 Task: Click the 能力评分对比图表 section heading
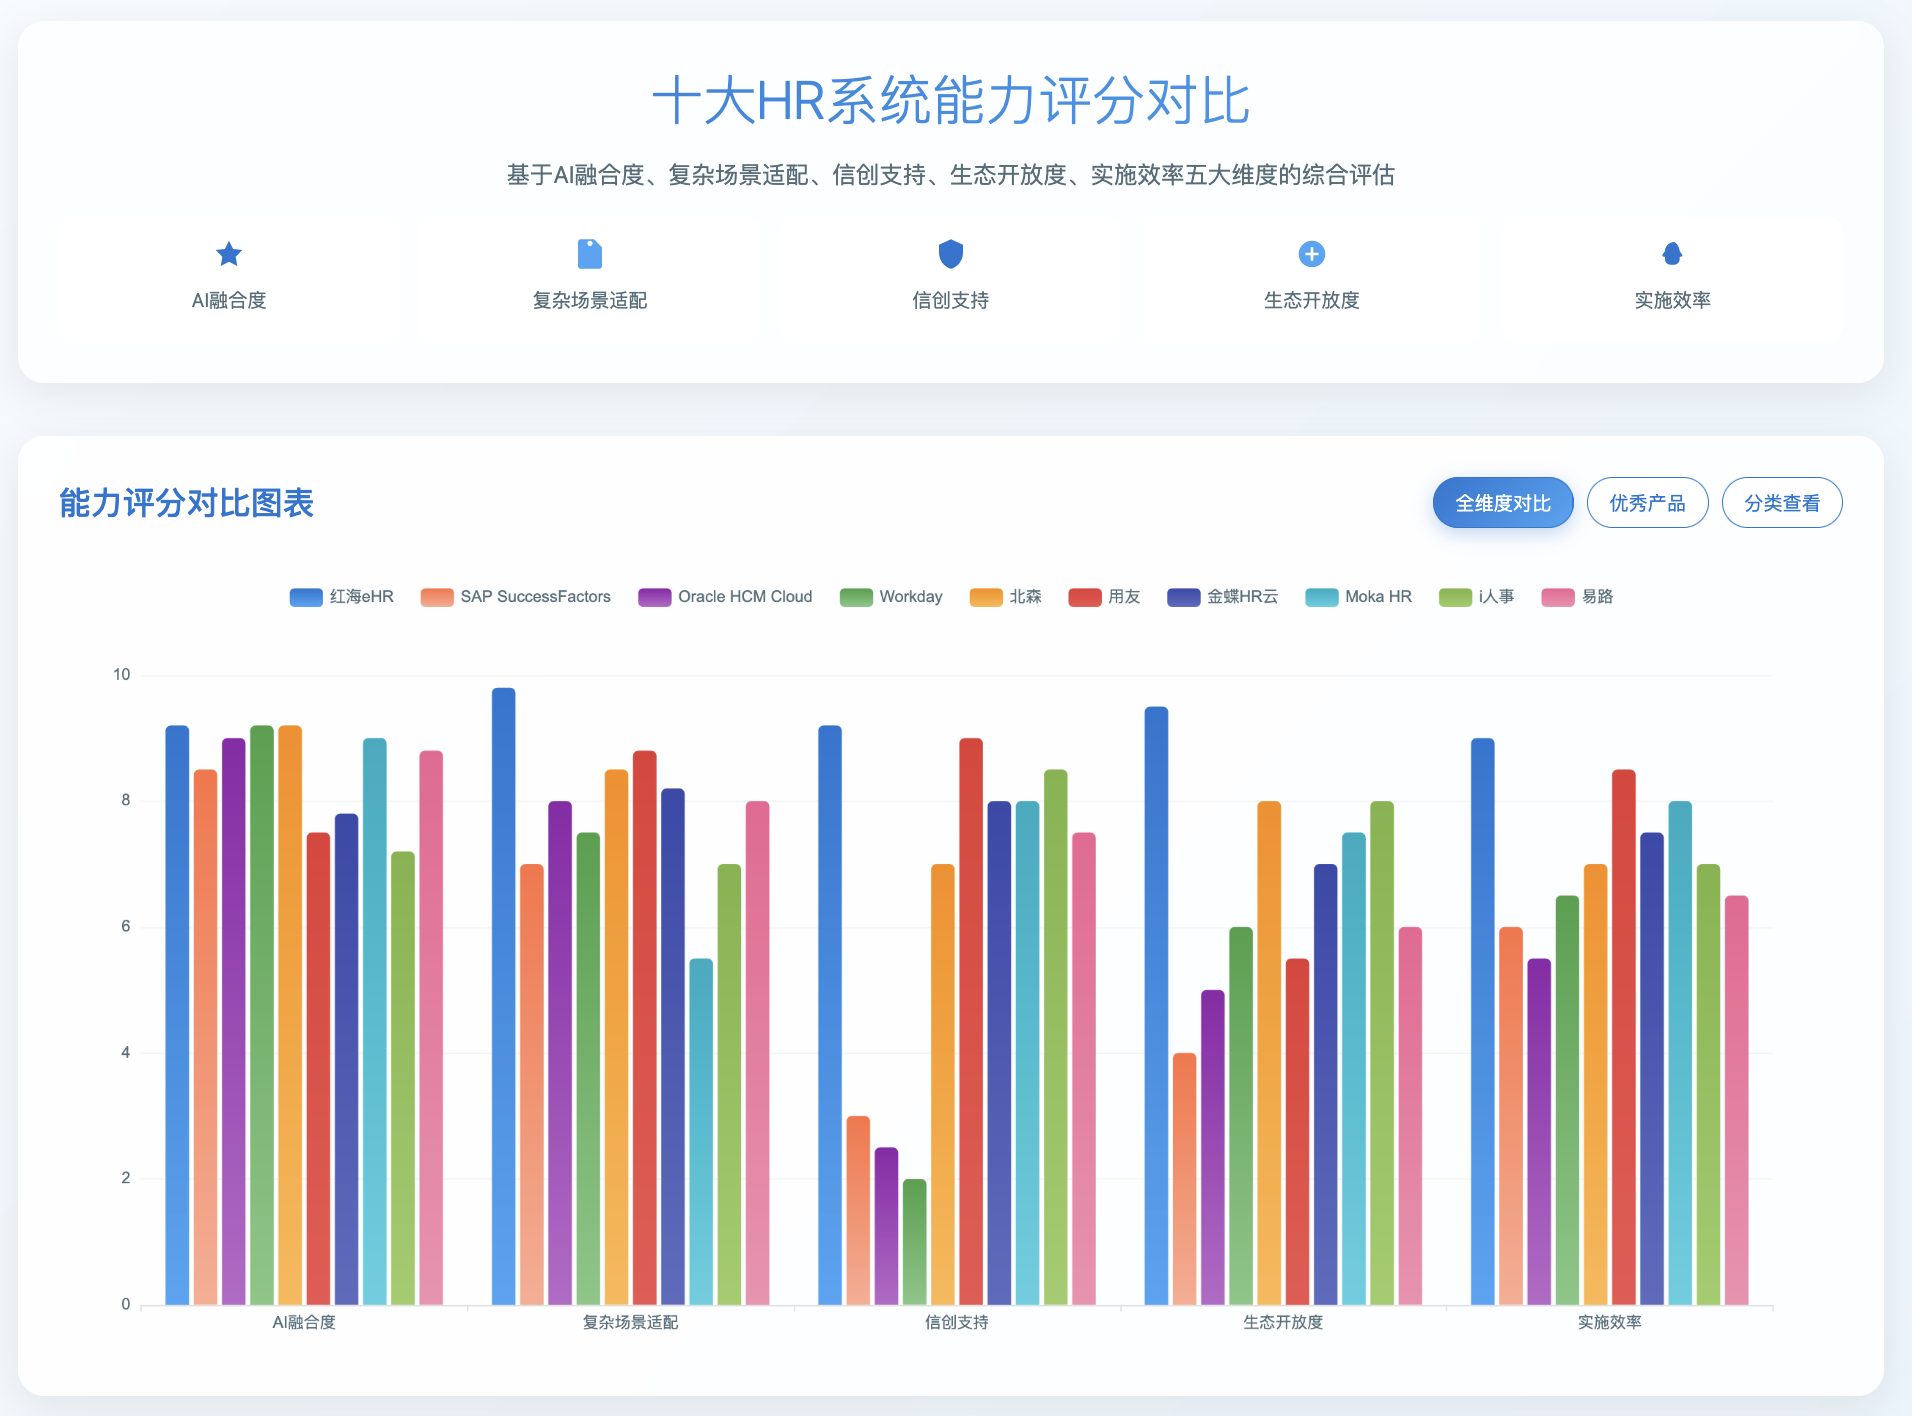(x=187, y=503)
